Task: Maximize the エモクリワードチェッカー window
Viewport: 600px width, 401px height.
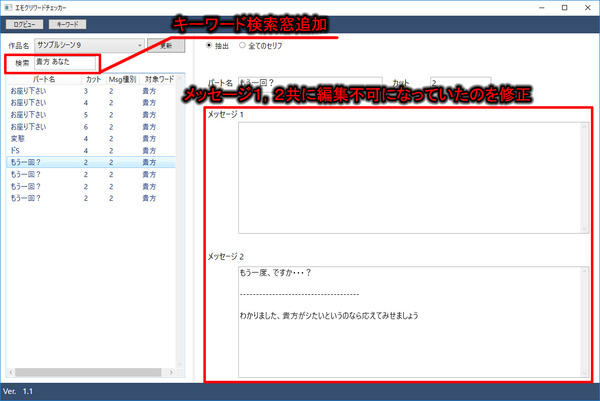Action: click(564, 8)
